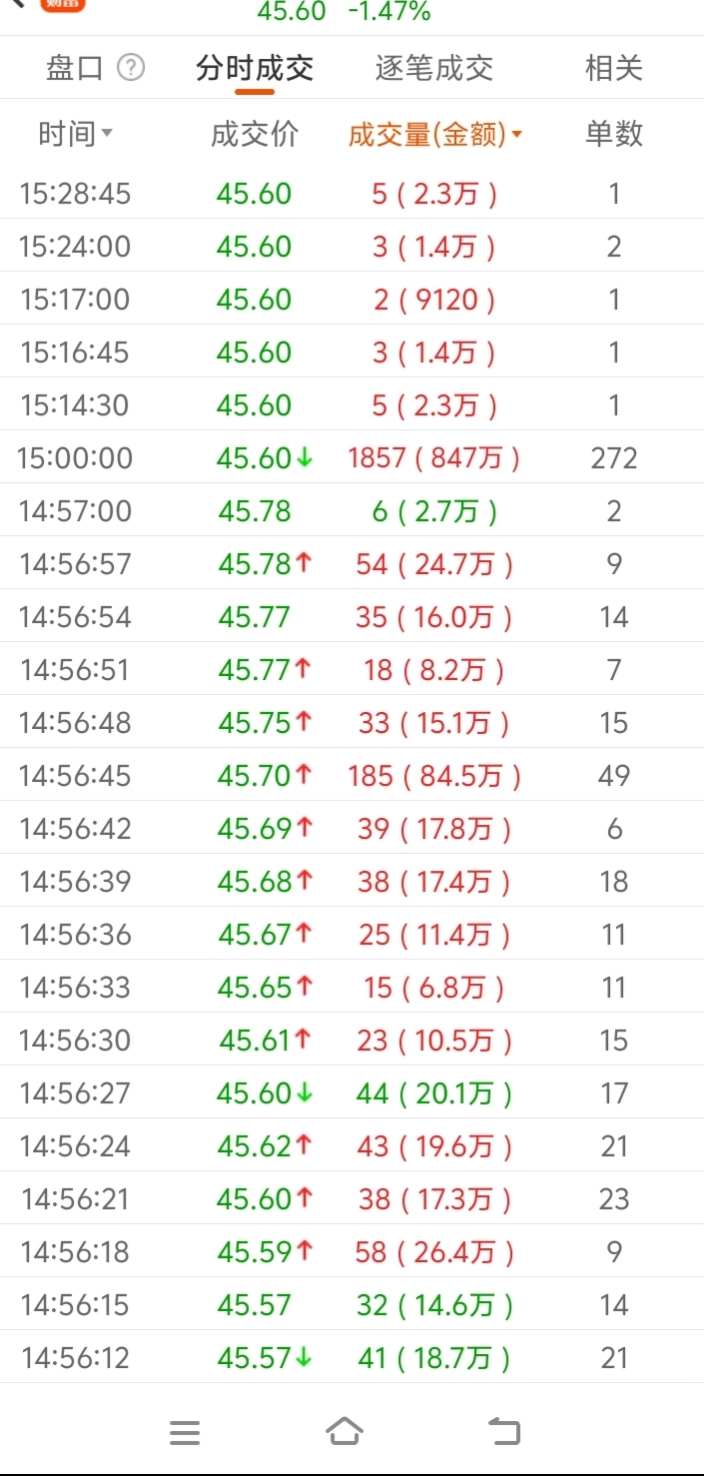Open the 逐笔成交 tab
Viewport: 704px width, 1476px height.
point(434,68)
